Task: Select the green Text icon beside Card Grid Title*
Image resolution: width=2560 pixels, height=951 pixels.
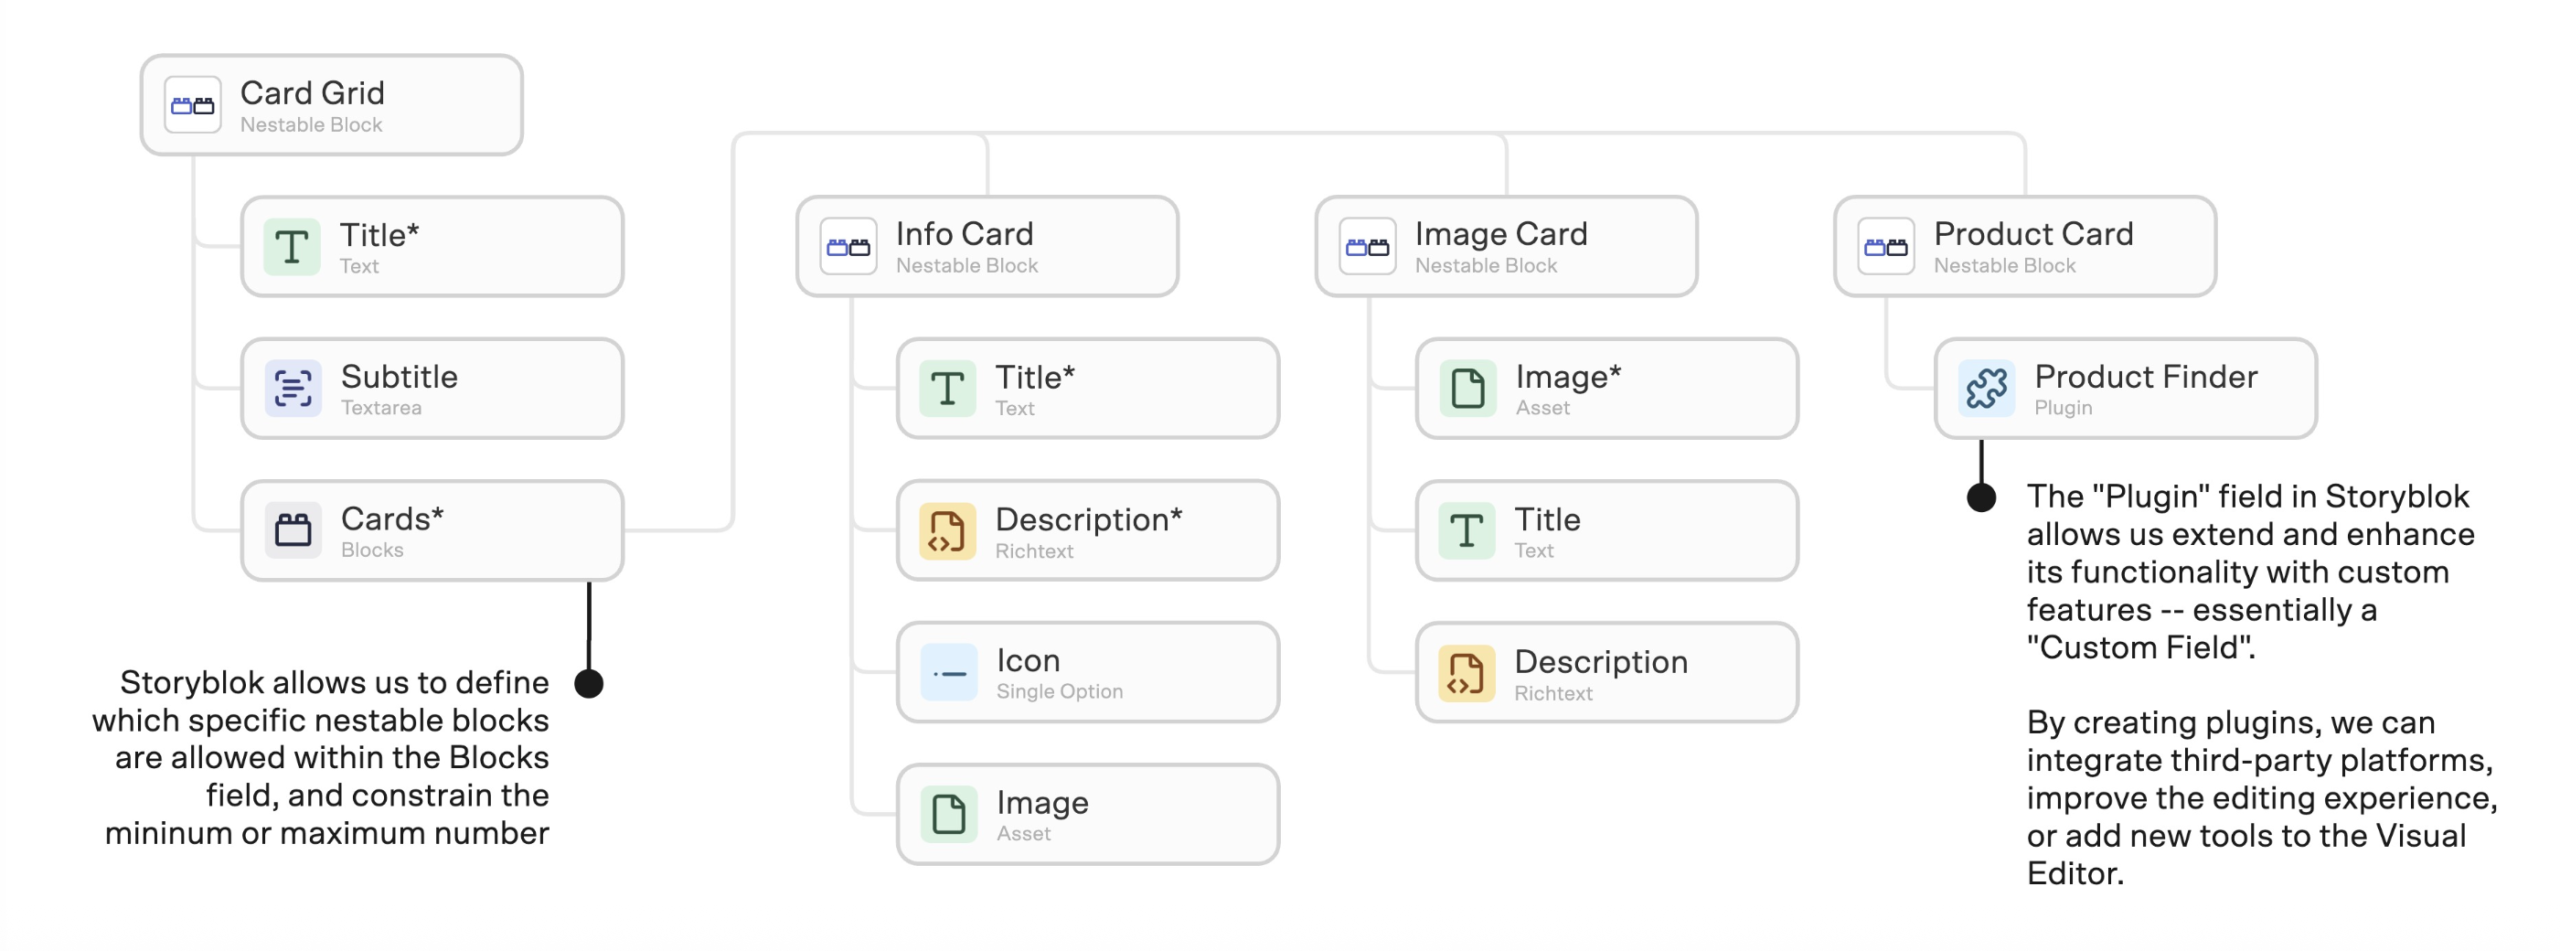Action: tap(291, 246)
